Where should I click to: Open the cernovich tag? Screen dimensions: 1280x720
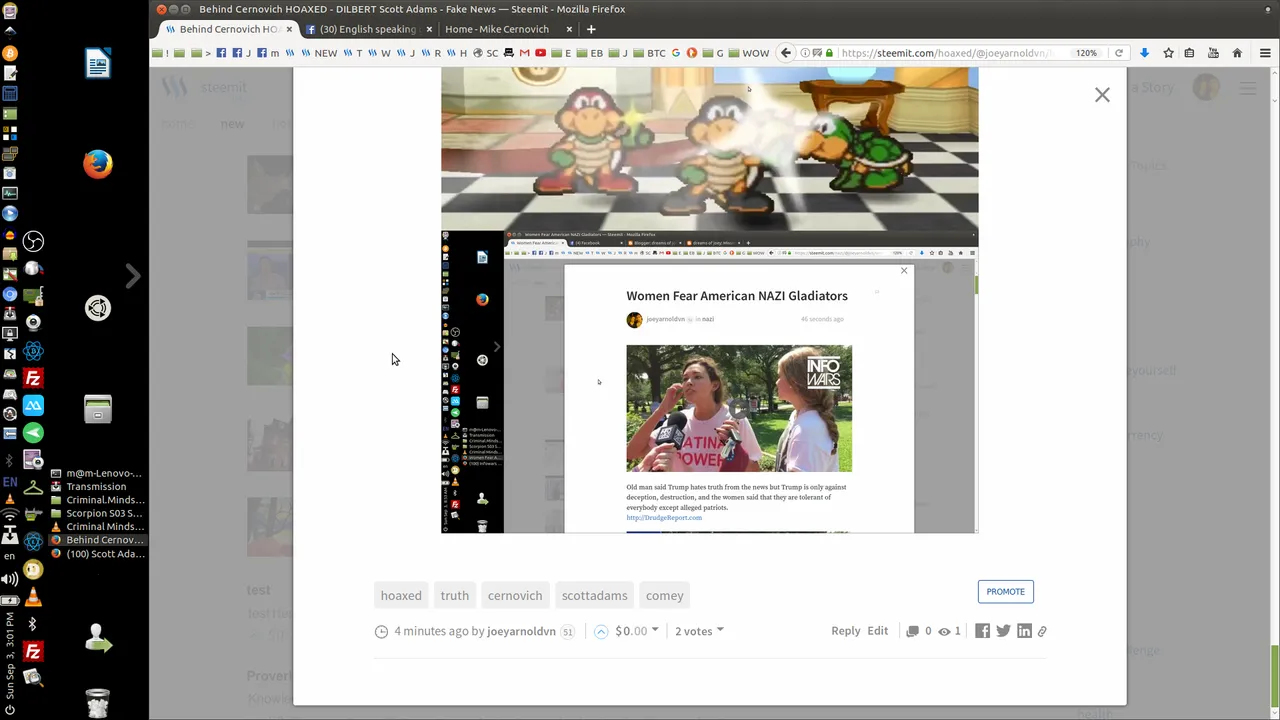[515, 595]
